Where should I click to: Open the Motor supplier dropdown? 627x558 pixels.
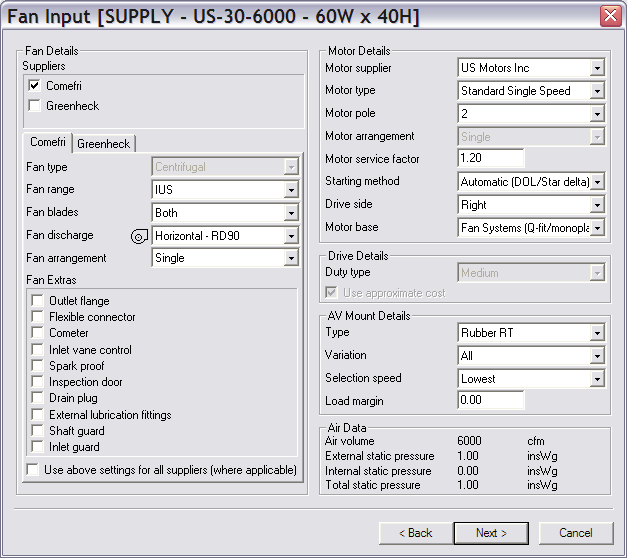coord(597,68)
